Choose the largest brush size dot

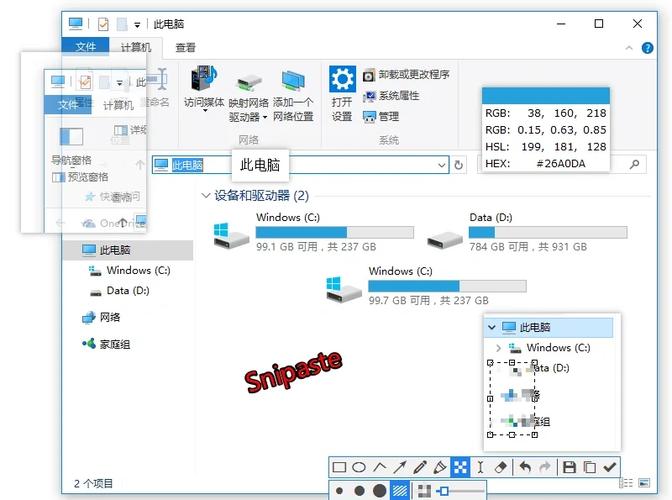coord(379,491)
